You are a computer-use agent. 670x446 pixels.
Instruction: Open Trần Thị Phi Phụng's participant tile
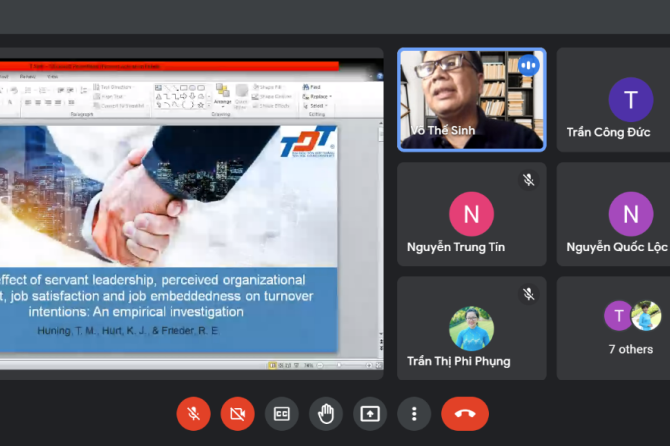tap(471, 328)
